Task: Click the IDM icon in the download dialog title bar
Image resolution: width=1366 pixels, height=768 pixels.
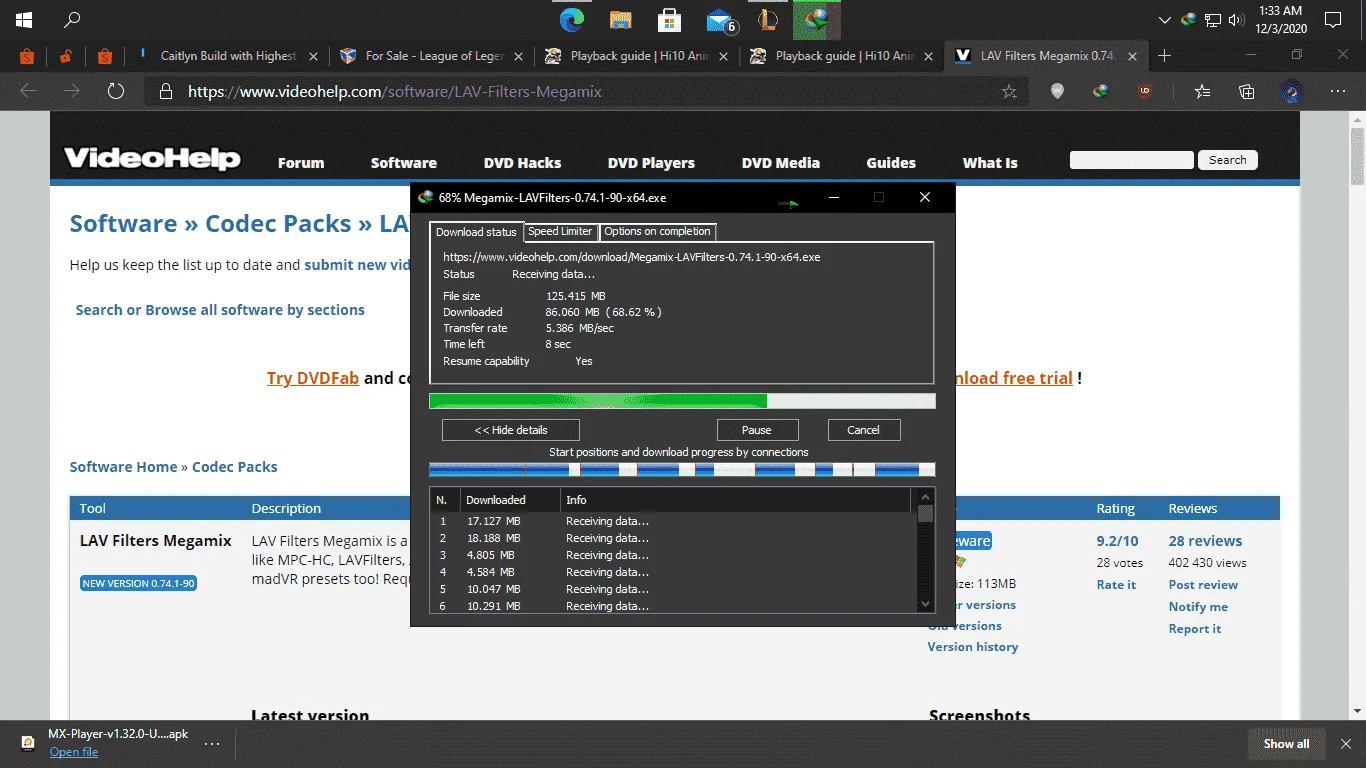Action: click(426, 197)
